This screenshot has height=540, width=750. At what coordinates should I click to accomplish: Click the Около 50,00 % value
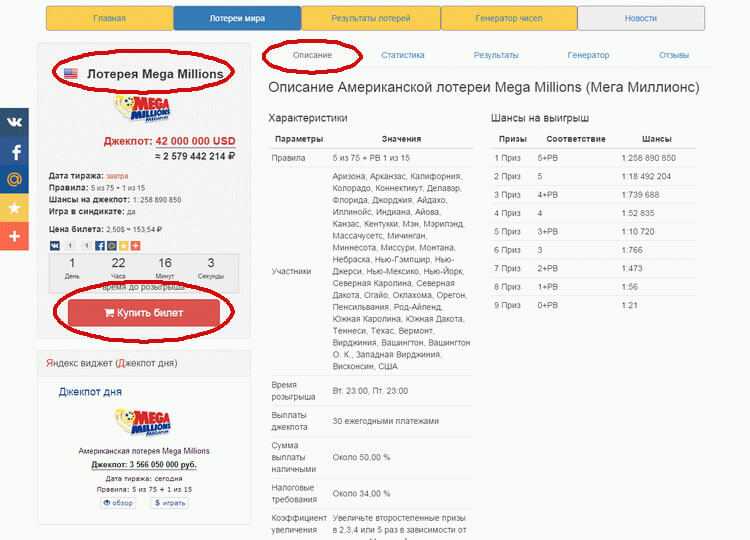[x=361, y=457]
